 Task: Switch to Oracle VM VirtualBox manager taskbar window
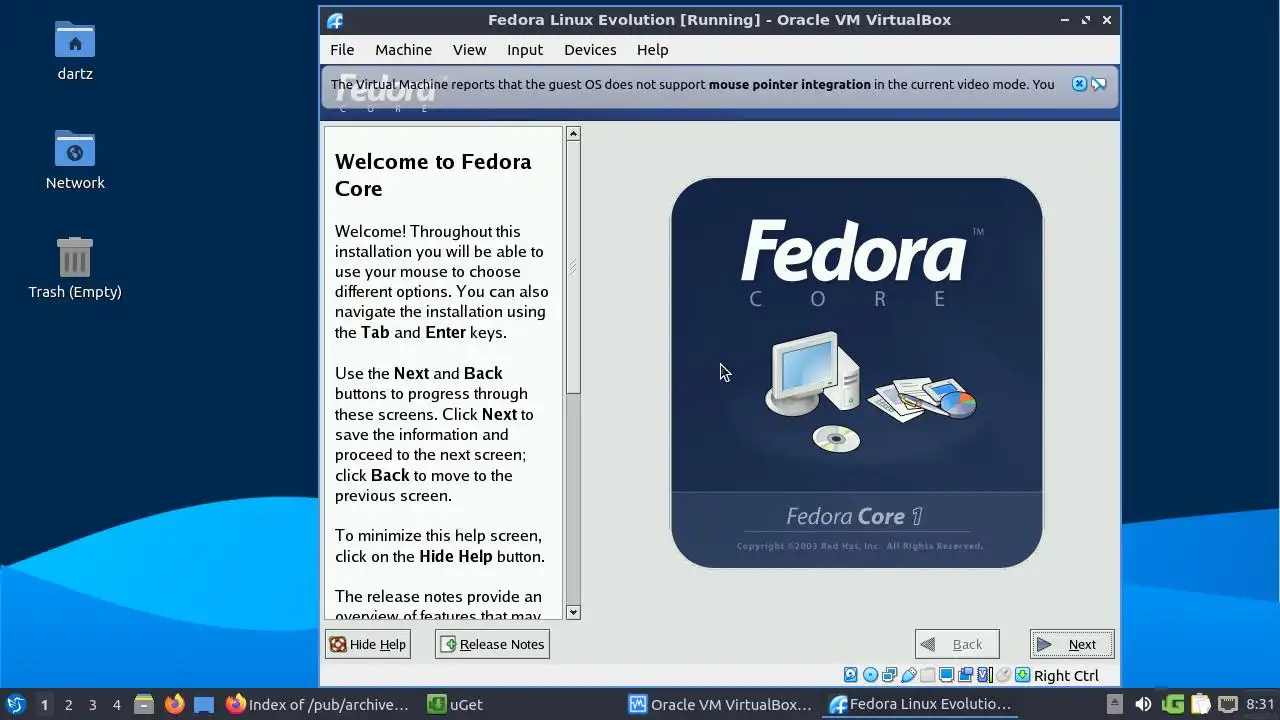(x=721, y=704)
